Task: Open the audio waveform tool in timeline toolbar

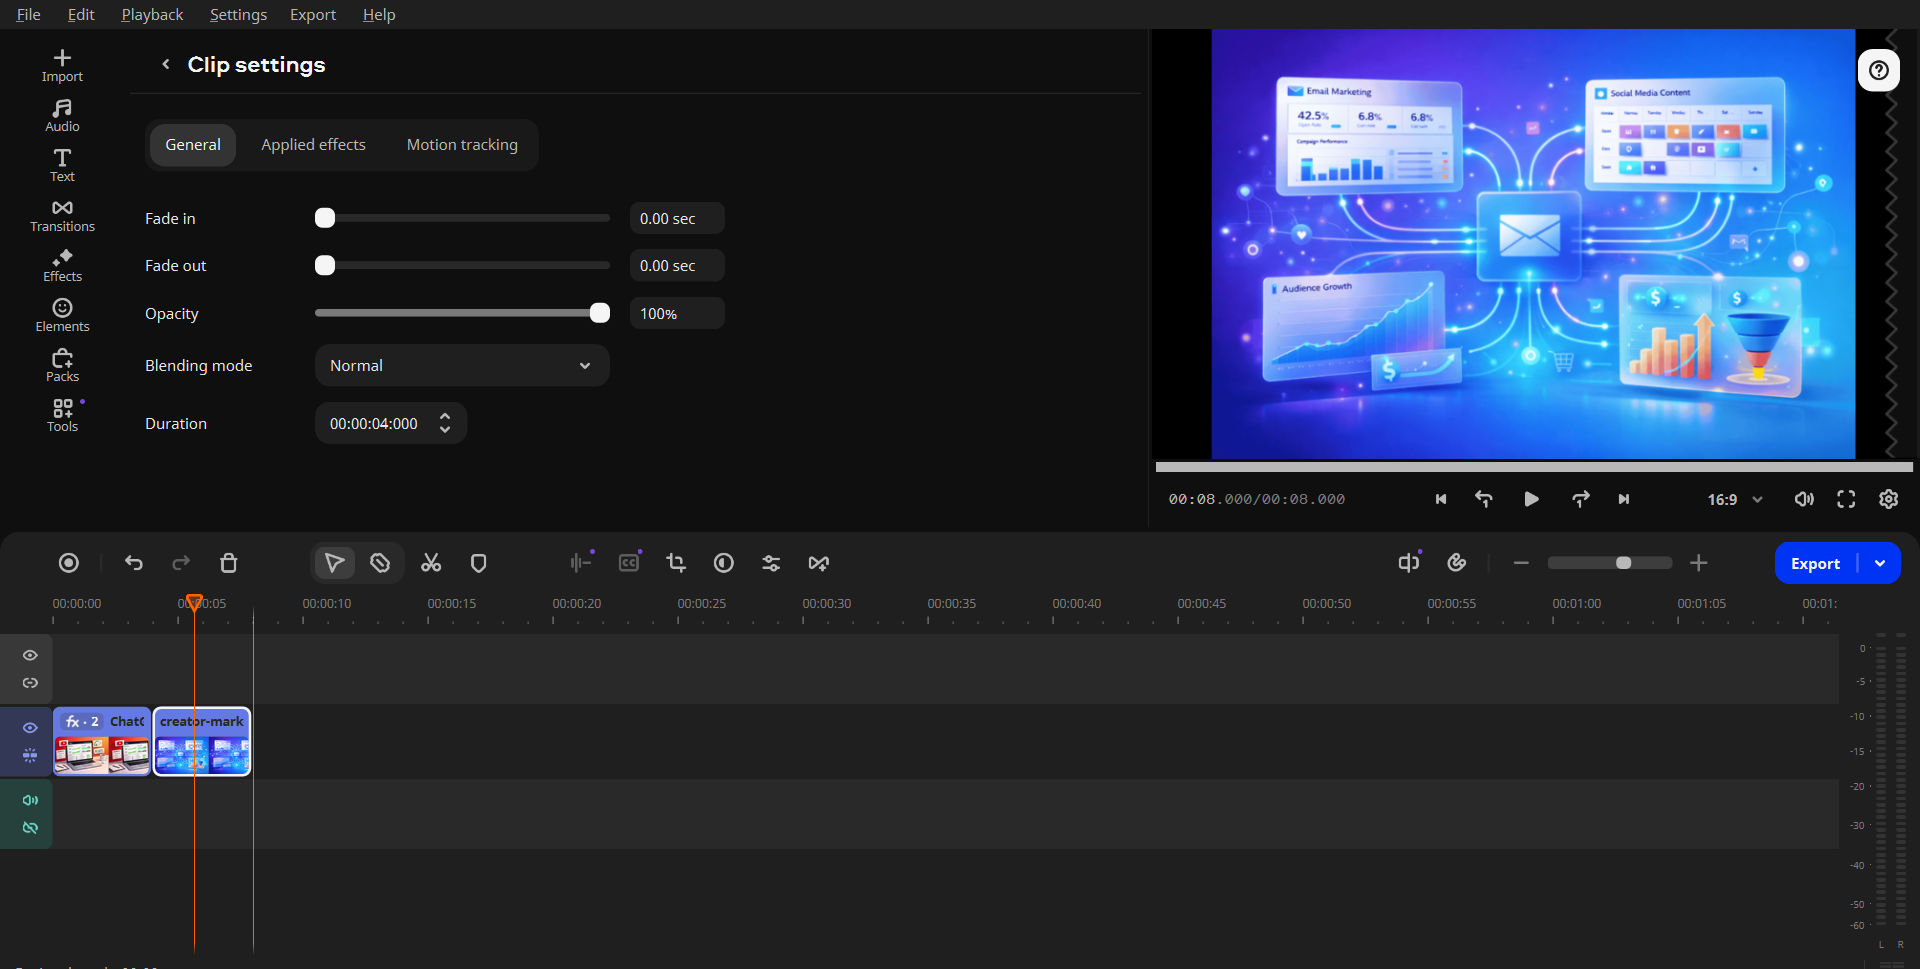Action: click(580, 563)
